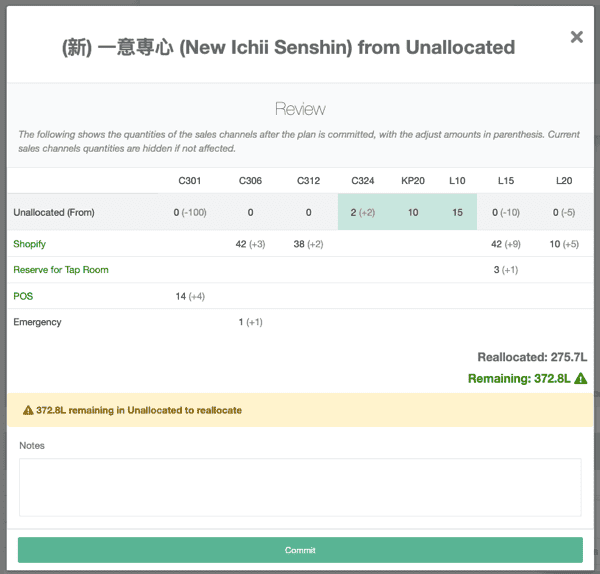Select the C312 column header
600x574 pixels.
pos(308,181)
